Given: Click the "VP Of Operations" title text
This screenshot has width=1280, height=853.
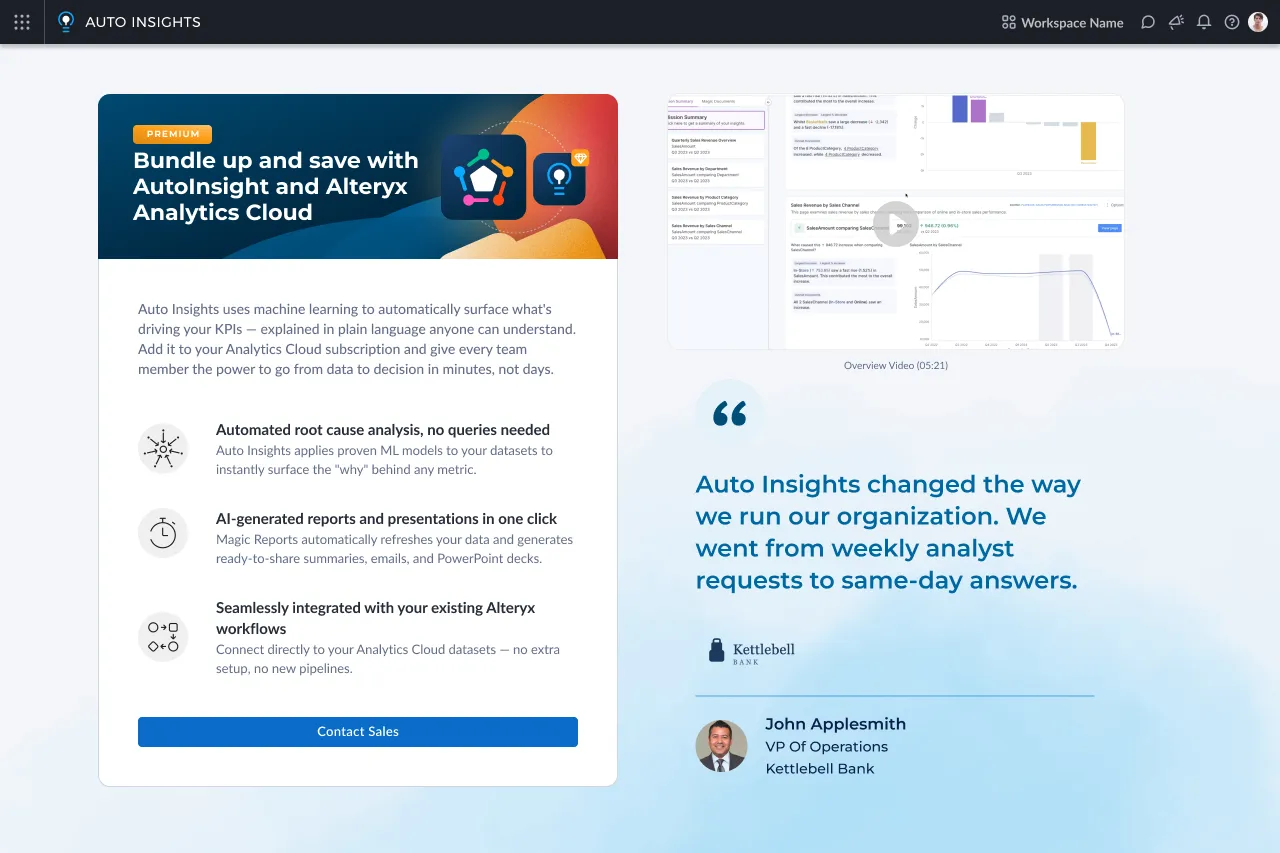Looking at the screenshot, I should (827, 747).
